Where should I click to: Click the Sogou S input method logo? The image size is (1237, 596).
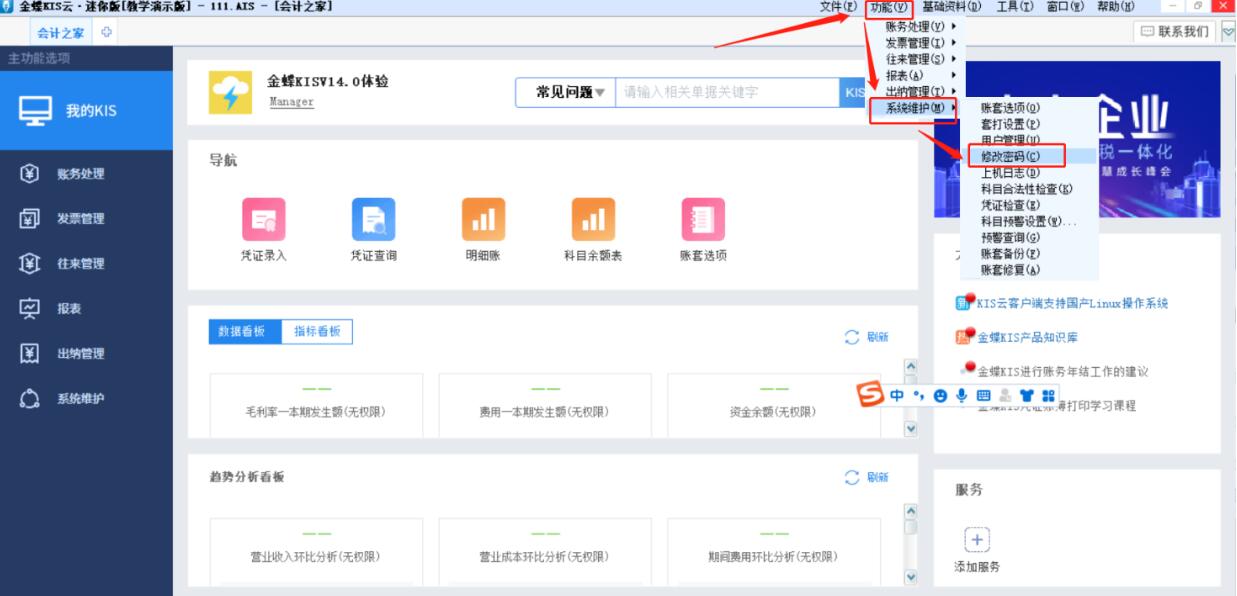click(871, 395)
